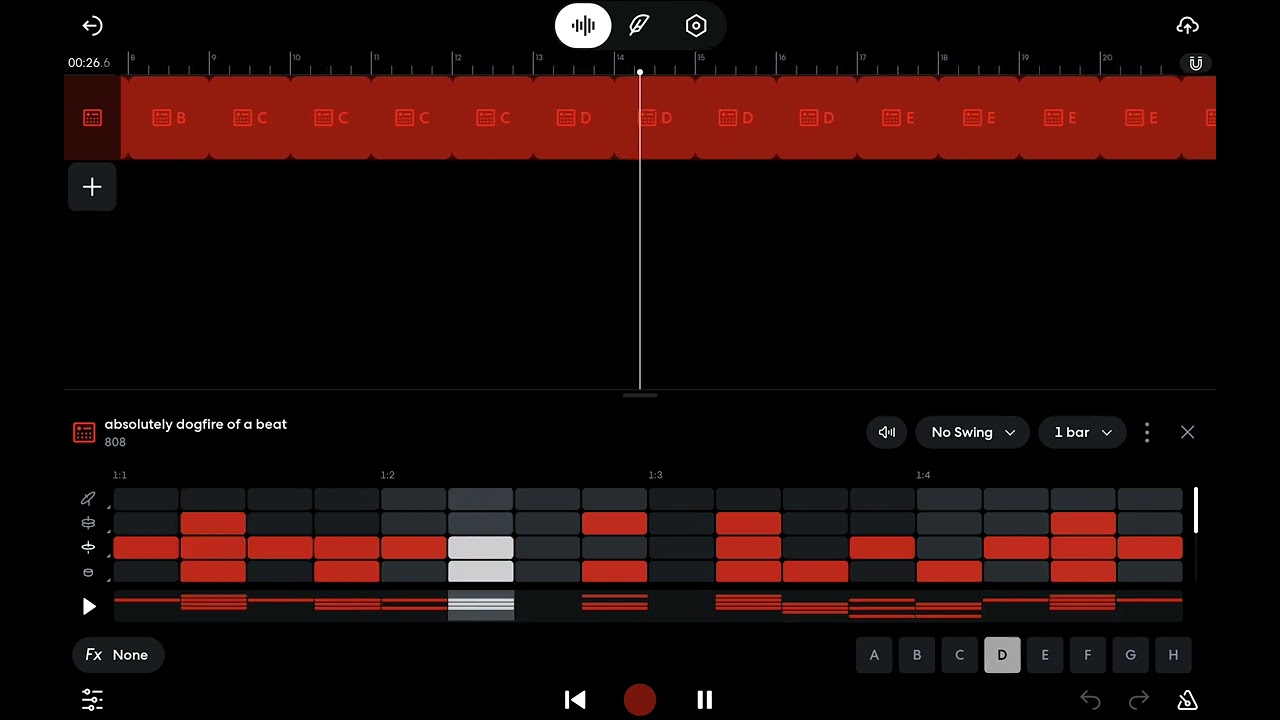Toggle the speaker preview sound button
The height and width of the screenshot is (720, 1280).
[886, 432]
